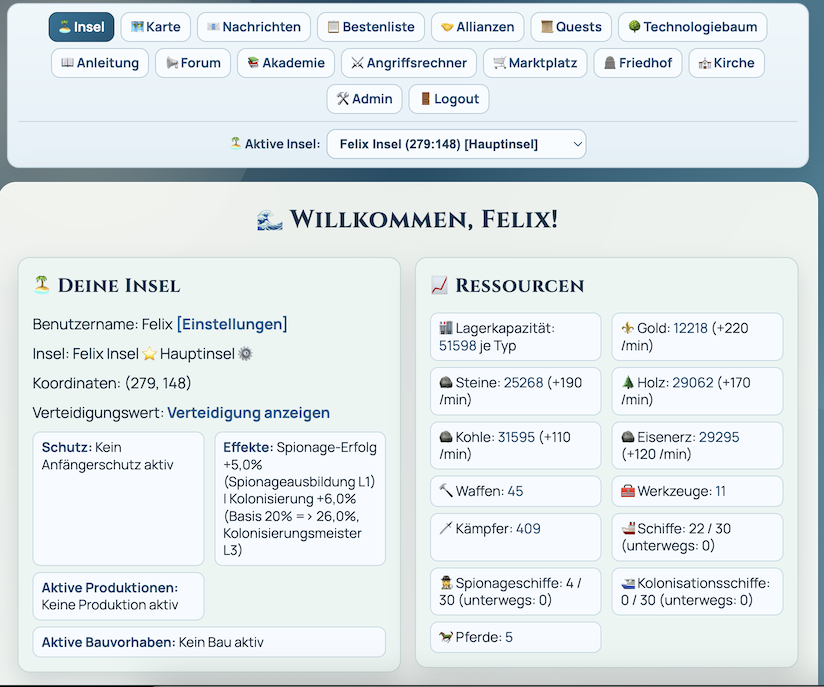Click the spy icon beside Spionageschiffe
The width and height of the screenshot is (824, 687).
pyautogui.click(x=446, y=583)
